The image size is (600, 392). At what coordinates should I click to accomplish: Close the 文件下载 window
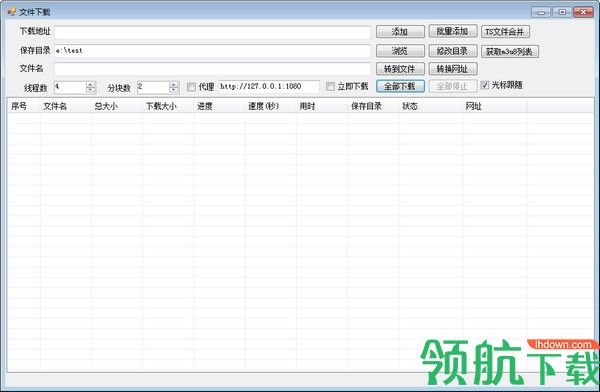coord(583,12)
